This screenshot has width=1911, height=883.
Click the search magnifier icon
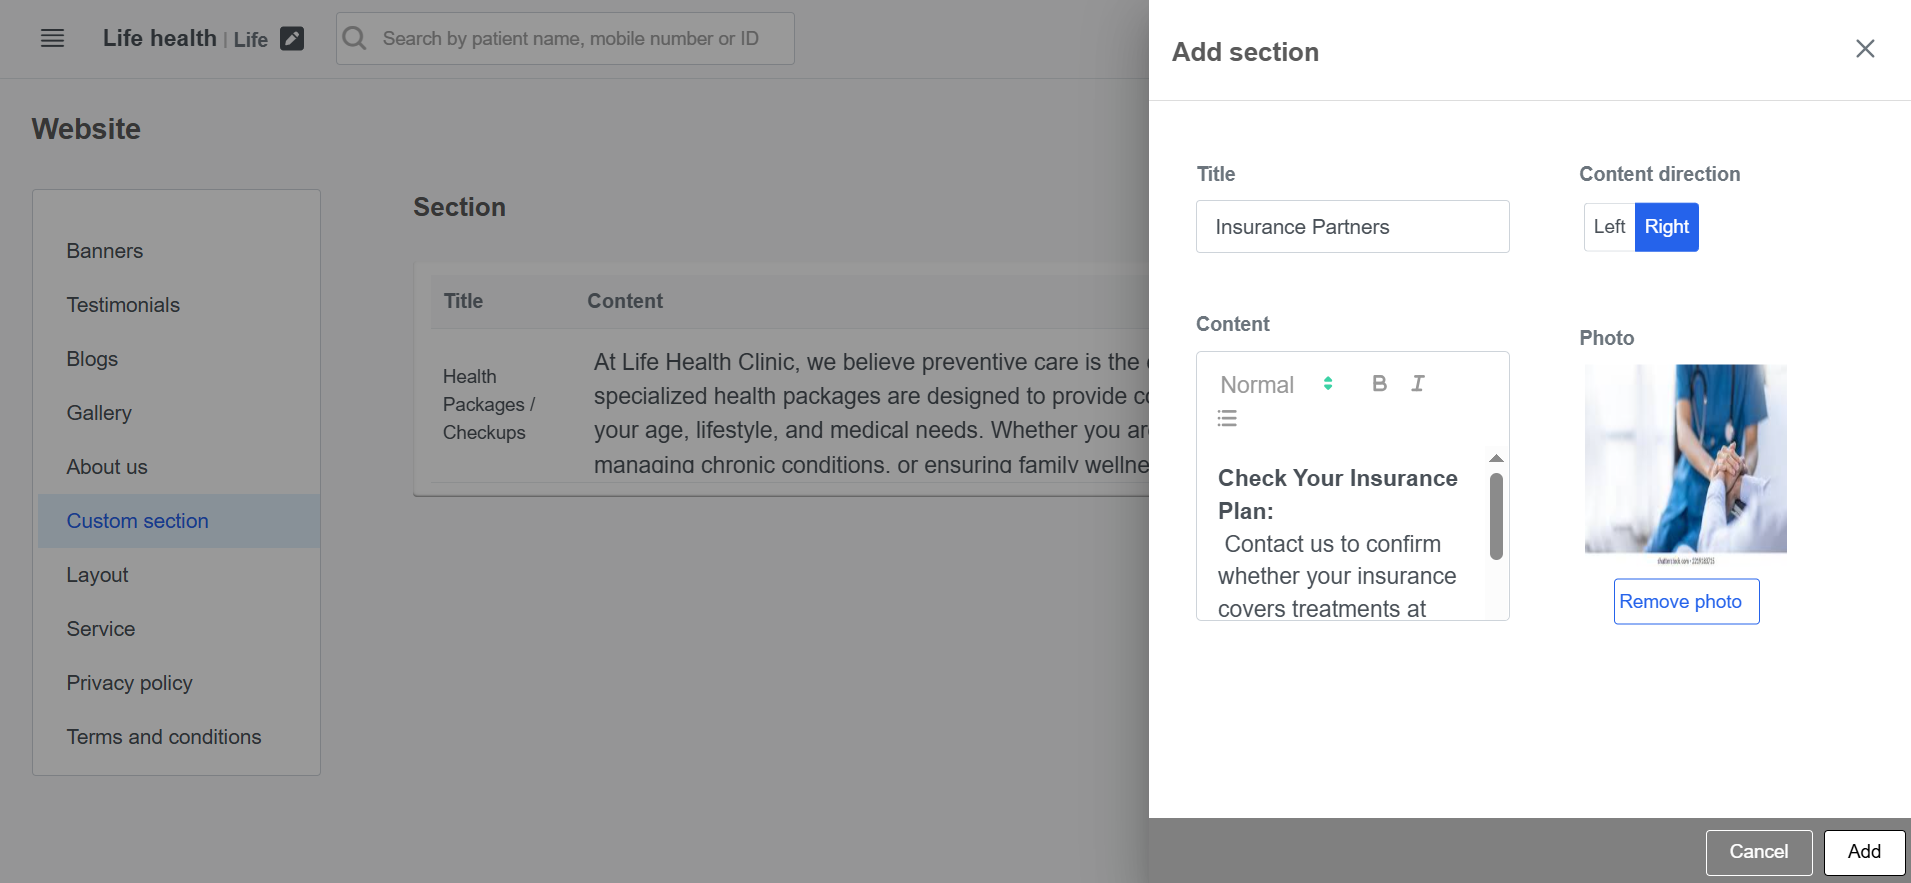coord(354,38)
